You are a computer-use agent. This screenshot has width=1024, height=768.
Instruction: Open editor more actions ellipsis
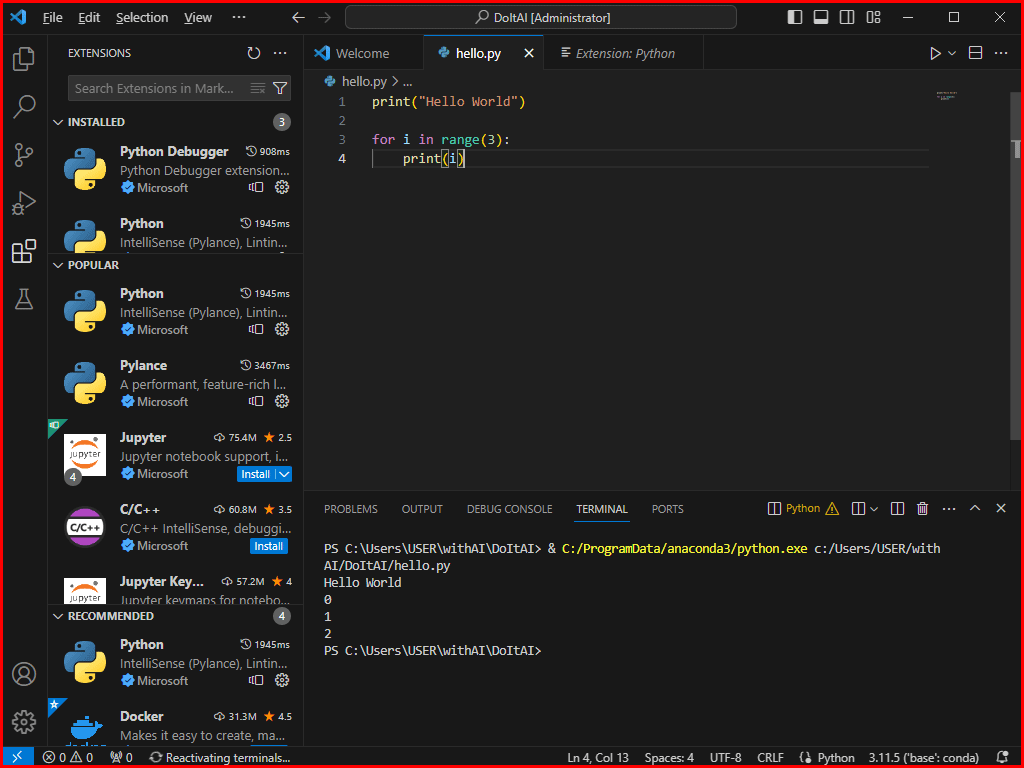pyautogui.click(x=1001, y=53)
